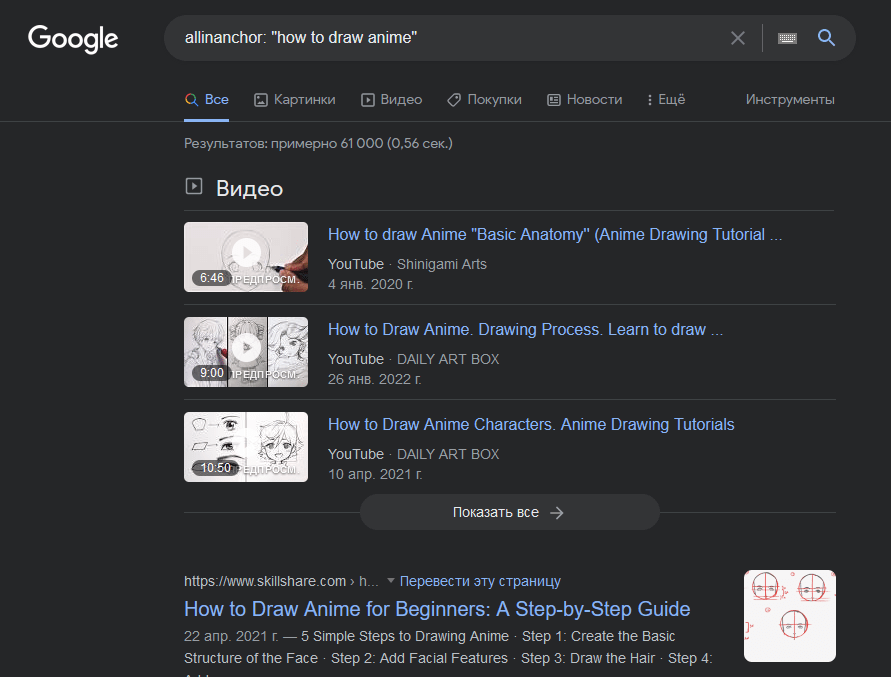Screen dimensions: 891x677
Task: Expand the Ещё more menu
Action: (x=666, y=100)
